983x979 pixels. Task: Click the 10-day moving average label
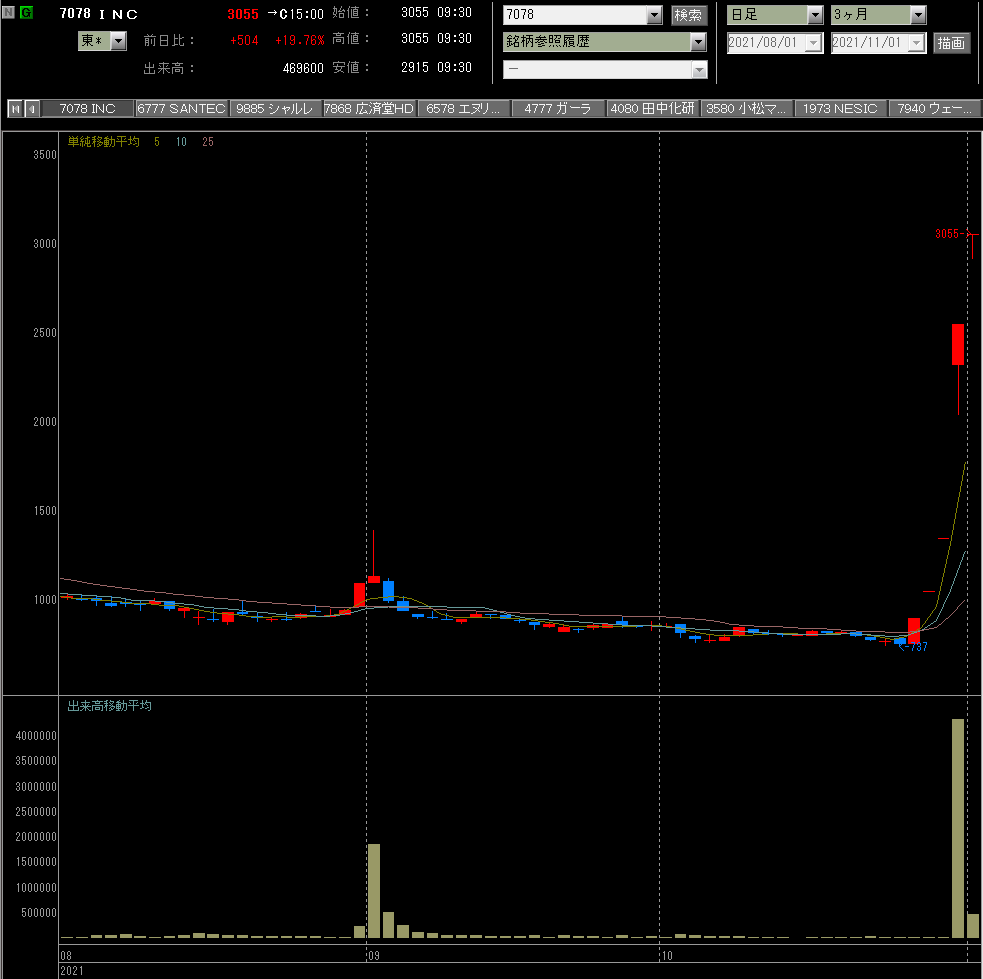181,142
